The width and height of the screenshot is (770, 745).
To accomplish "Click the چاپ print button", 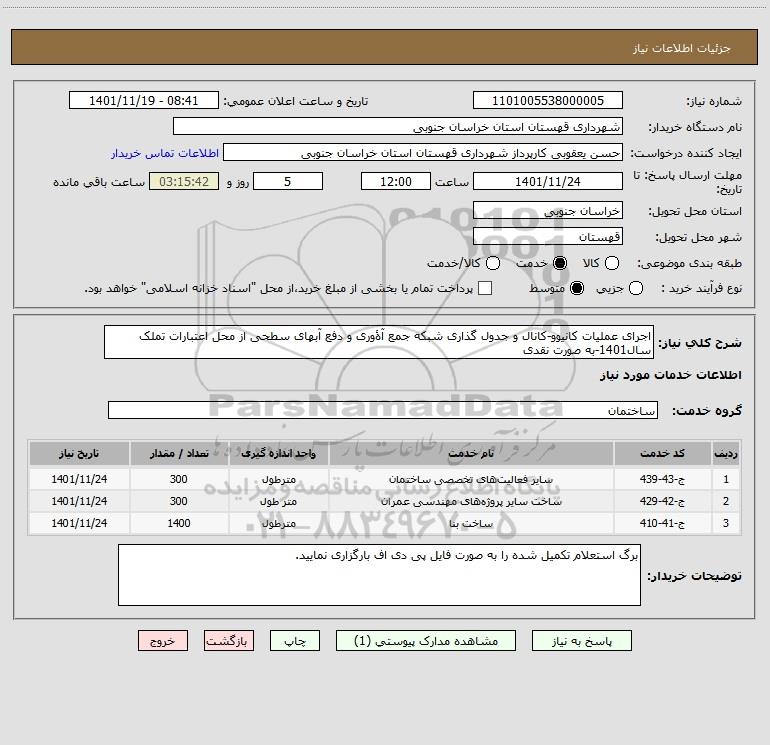I will point(295,641).
